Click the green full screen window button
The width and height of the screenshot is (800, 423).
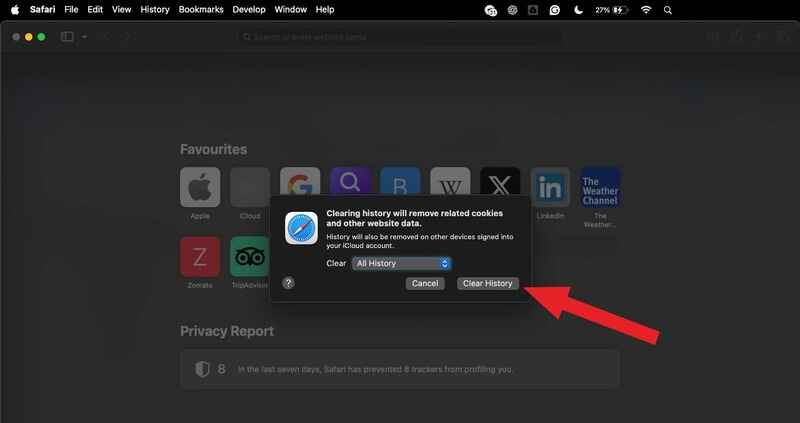(41, 37)
